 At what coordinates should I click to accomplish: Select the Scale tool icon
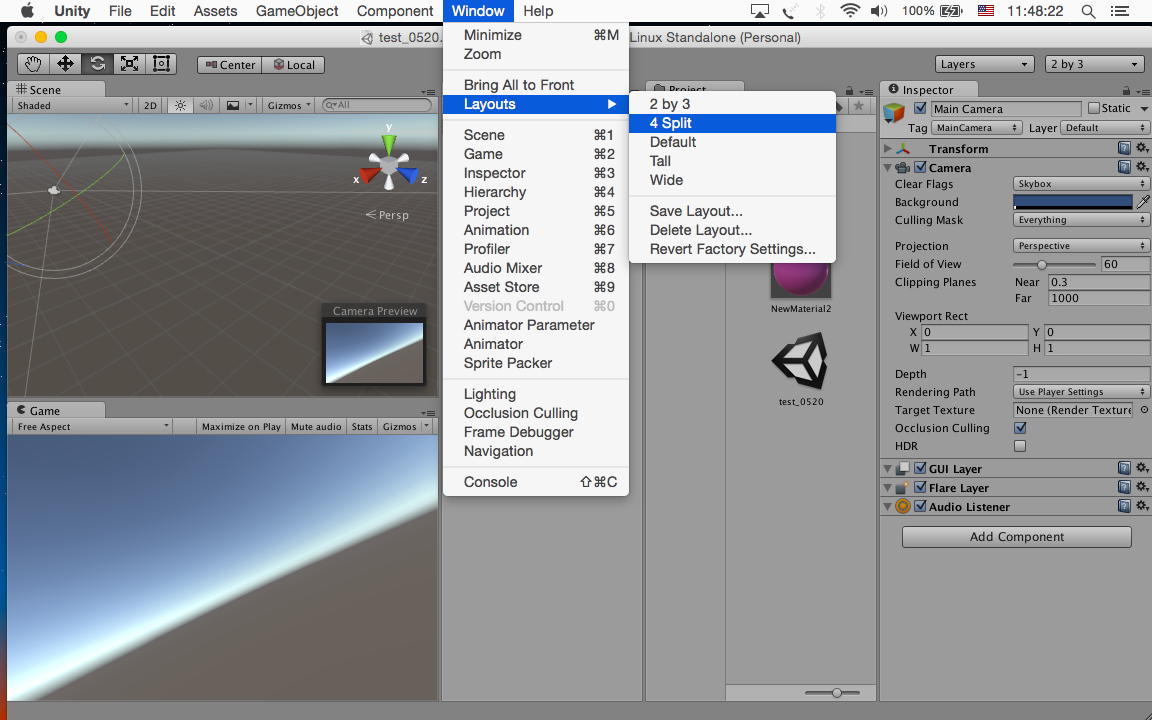(129, 64)
